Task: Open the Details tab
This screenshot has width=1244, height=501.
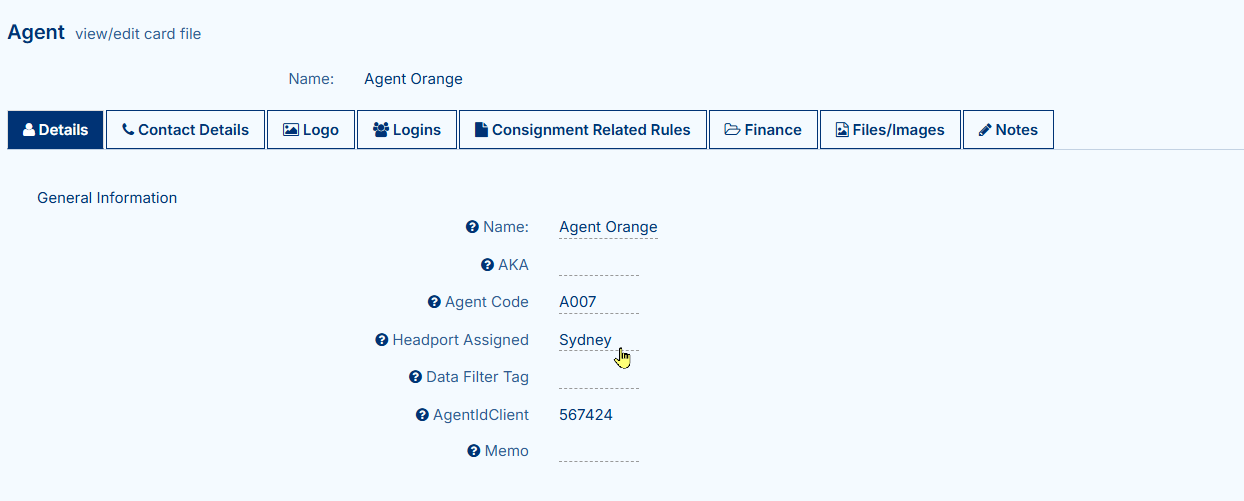Action: (x=56, y=130)
